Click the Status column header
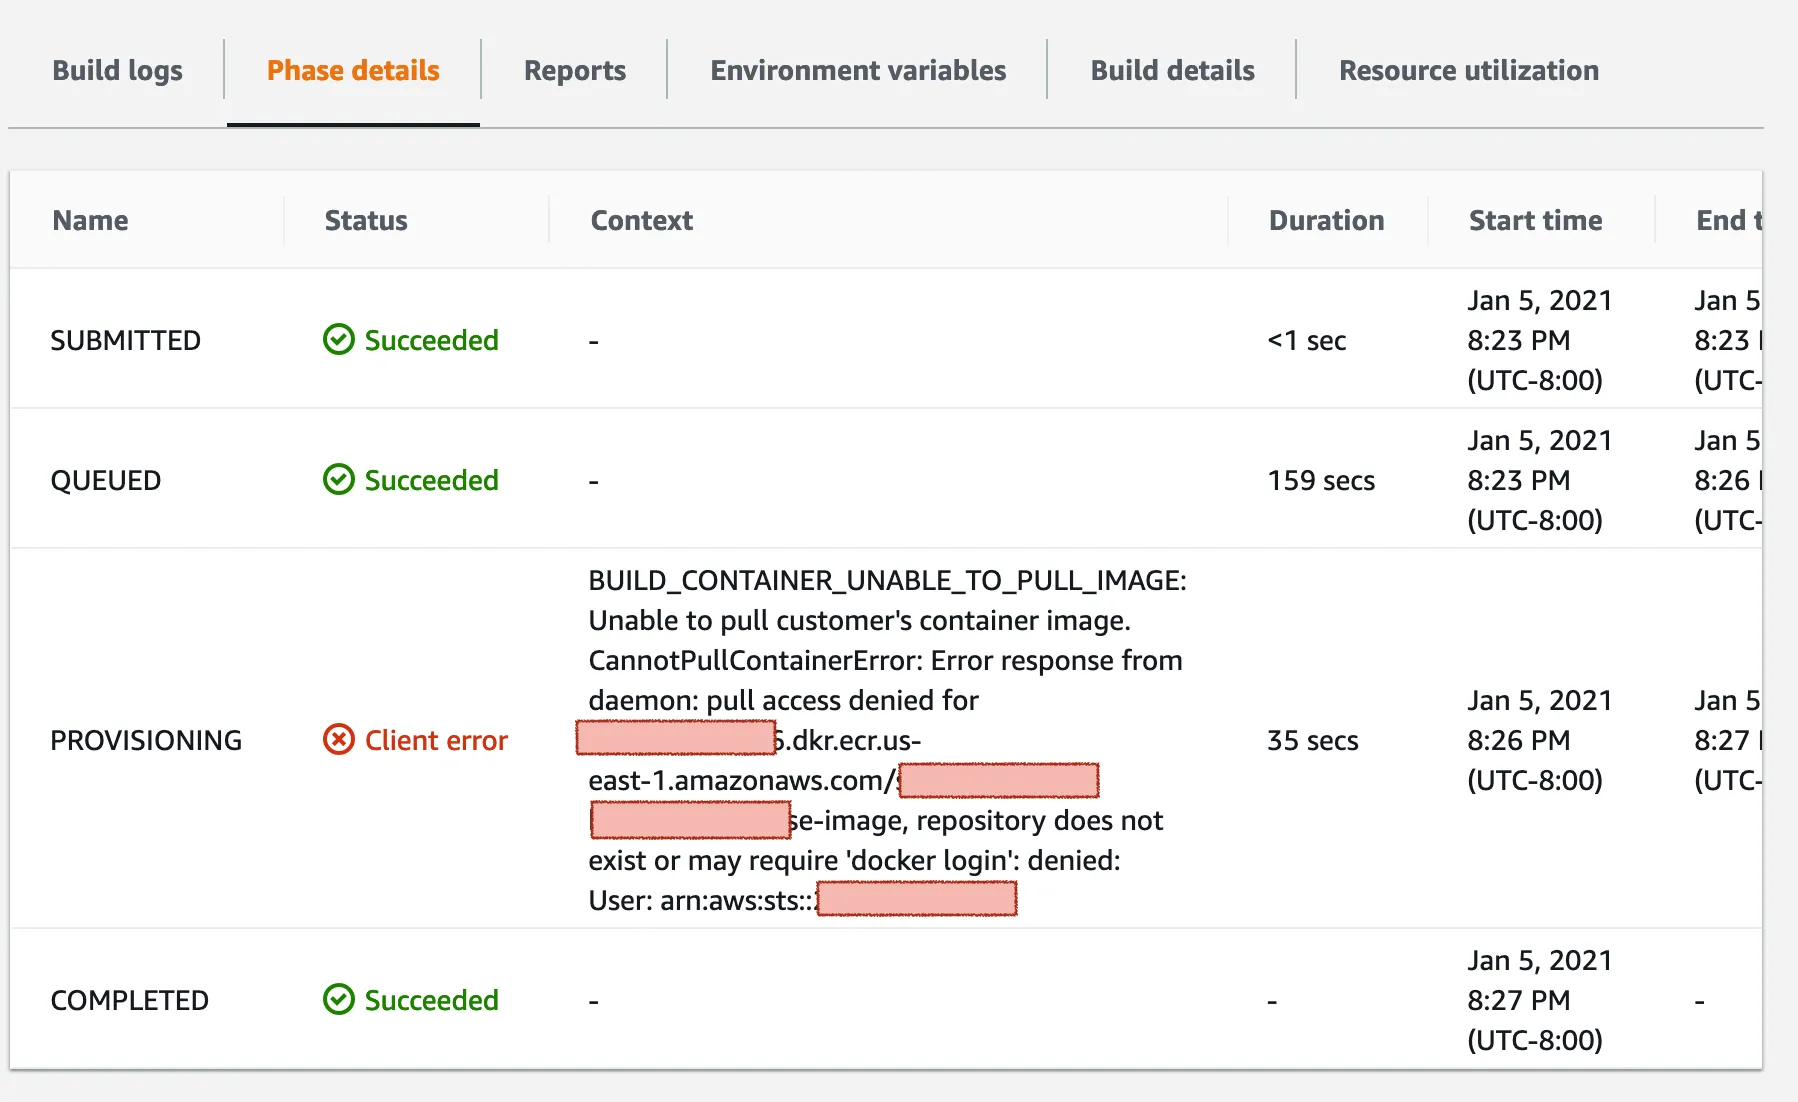This screenshot has height=1102, width=1798. click(366, 221)
